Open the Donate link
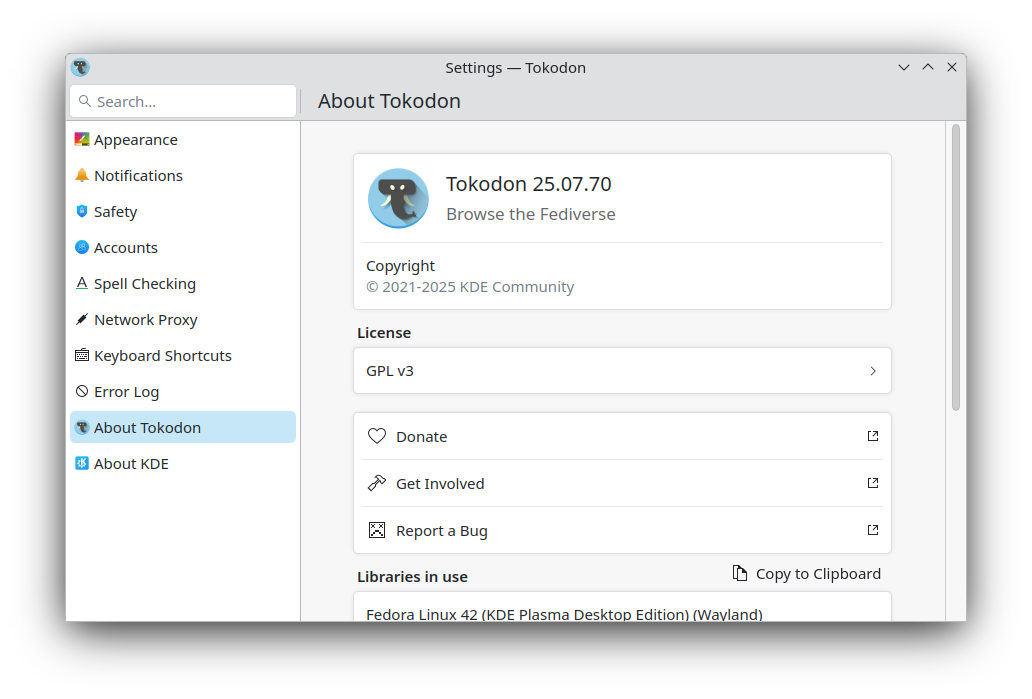1032x699 pixels. tap(623, 436)
